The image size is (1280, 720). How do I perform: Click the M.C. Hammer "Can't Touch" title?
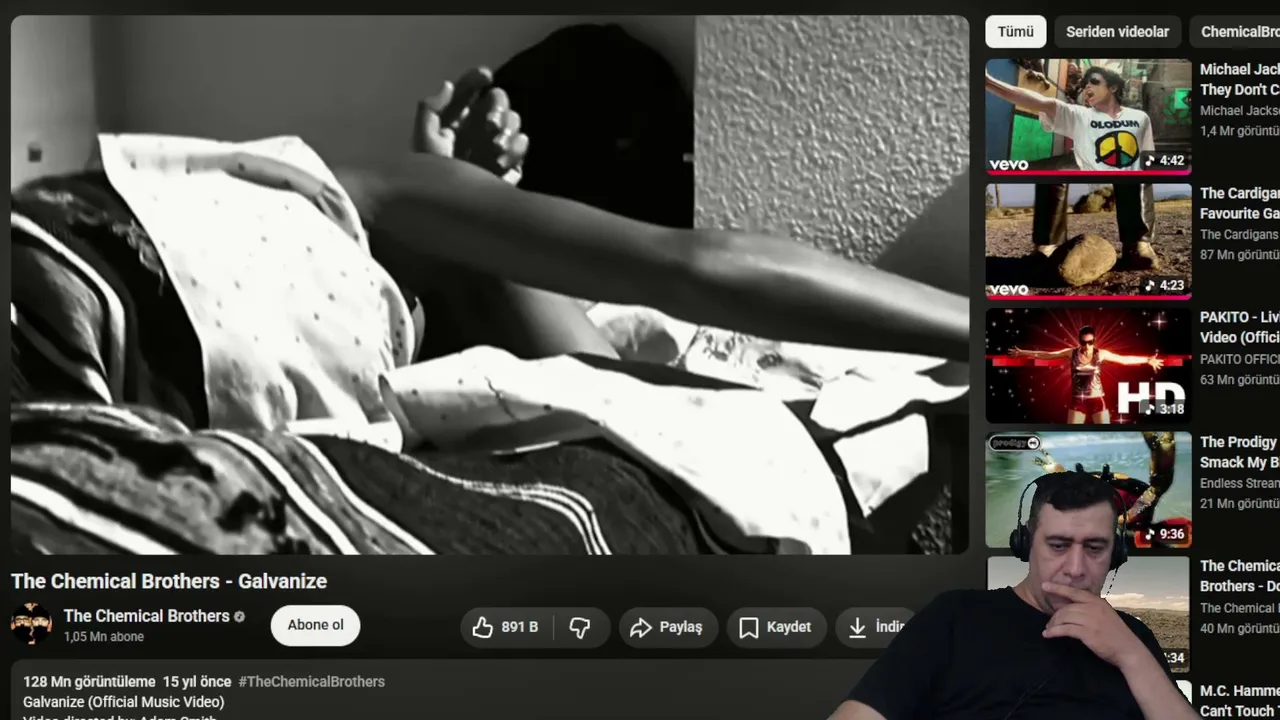point(1240,701)
